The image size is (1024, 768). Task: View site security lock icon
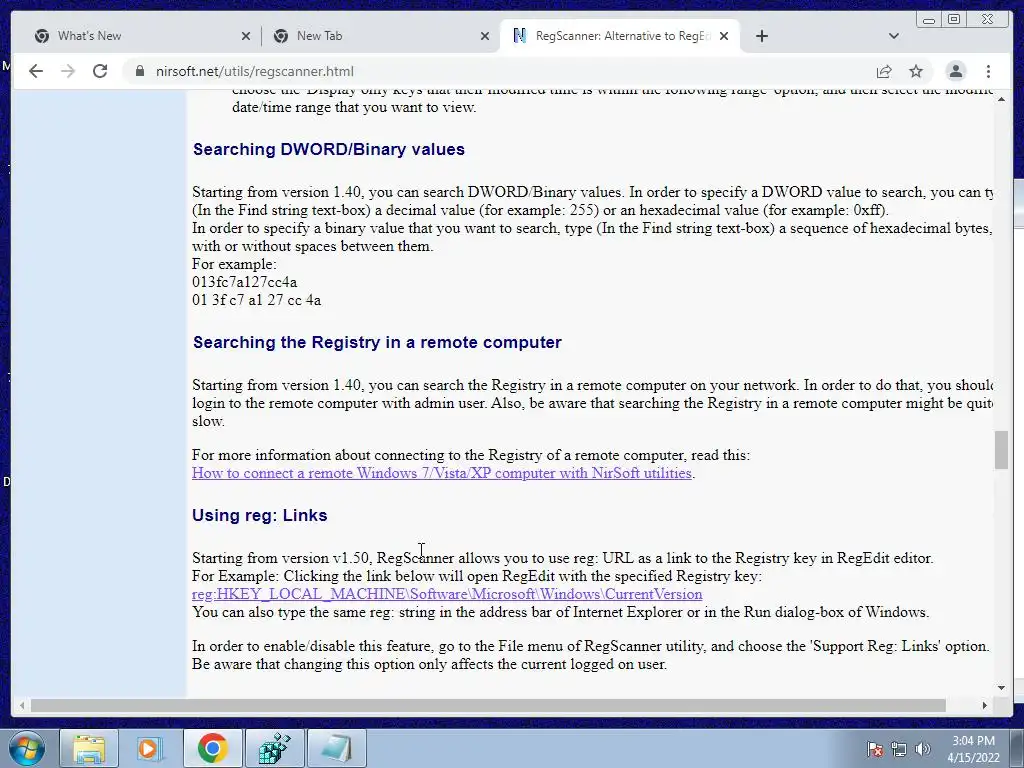point(140,71)
